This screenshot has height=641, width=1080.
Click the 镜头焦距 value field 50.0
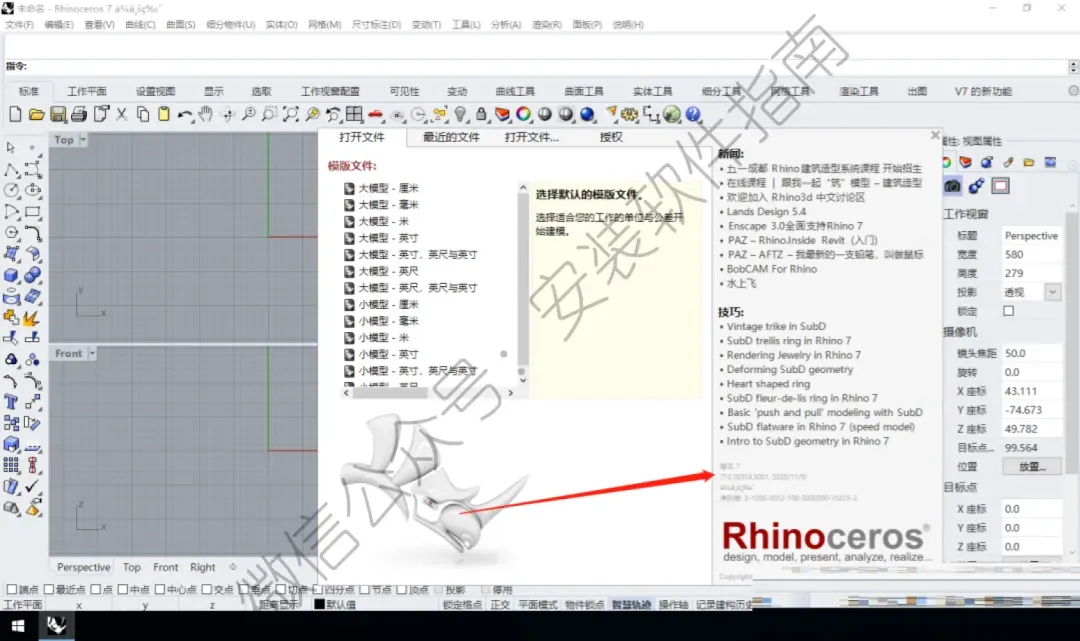coord(1031,353)
